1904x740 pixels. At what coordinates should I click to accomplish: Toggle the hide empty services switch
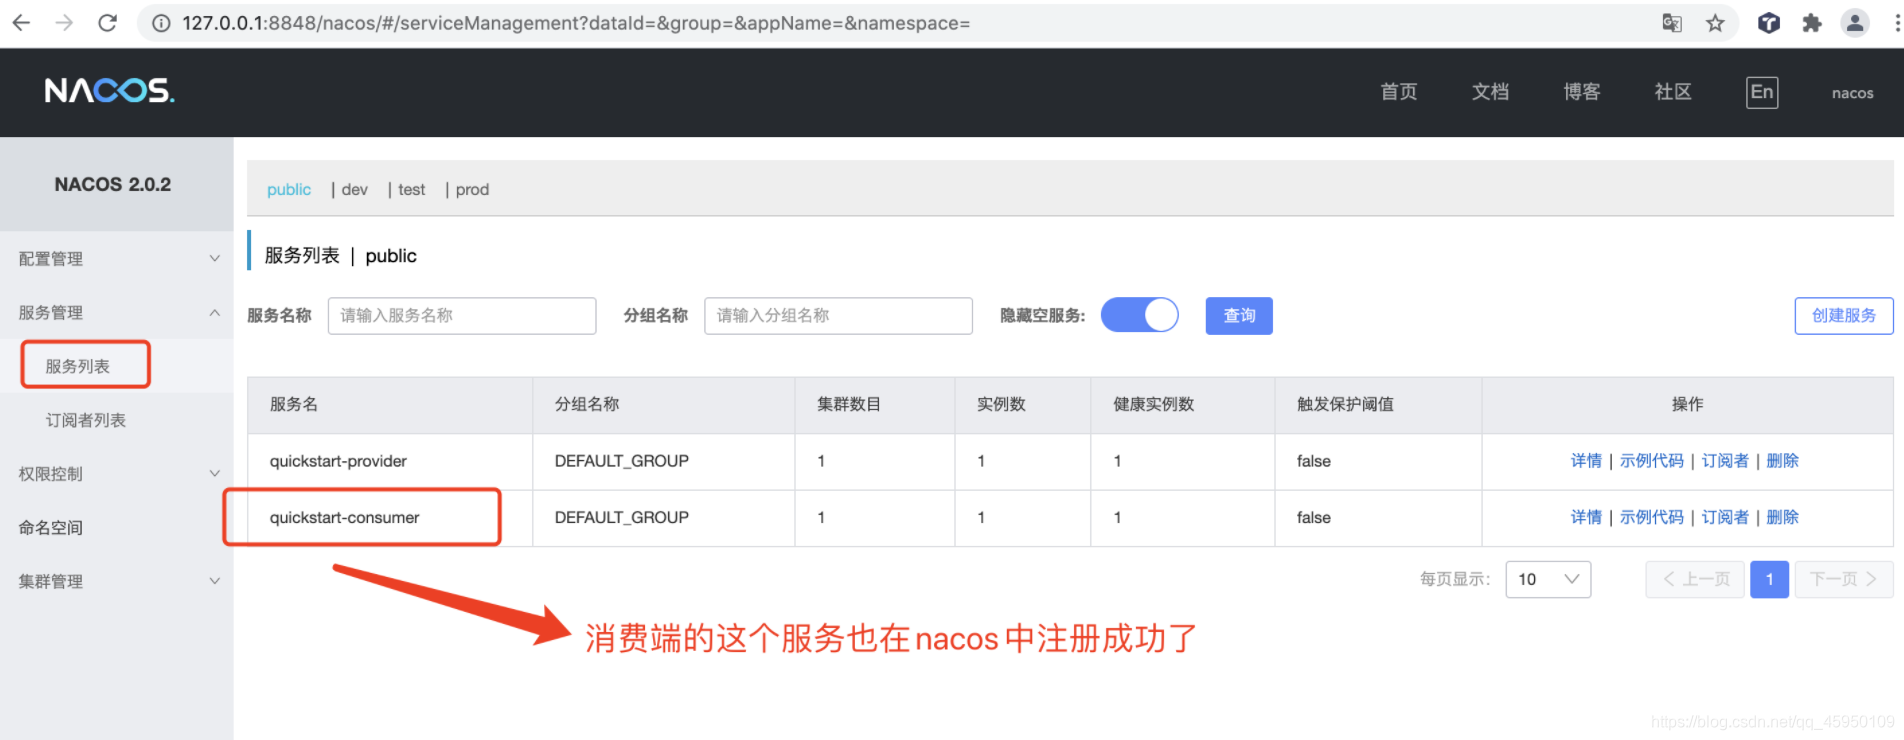pyautogui.click(x=1139, y=315)
